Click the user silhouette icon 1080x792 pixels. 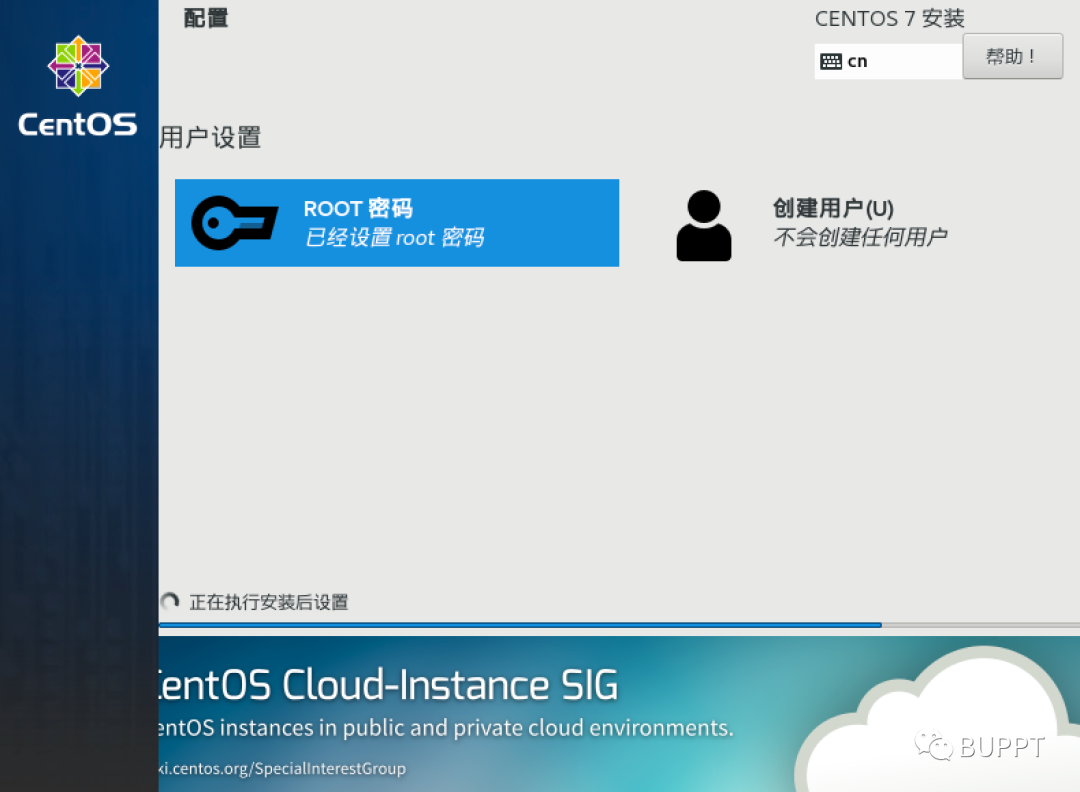(x=703, y=225)
